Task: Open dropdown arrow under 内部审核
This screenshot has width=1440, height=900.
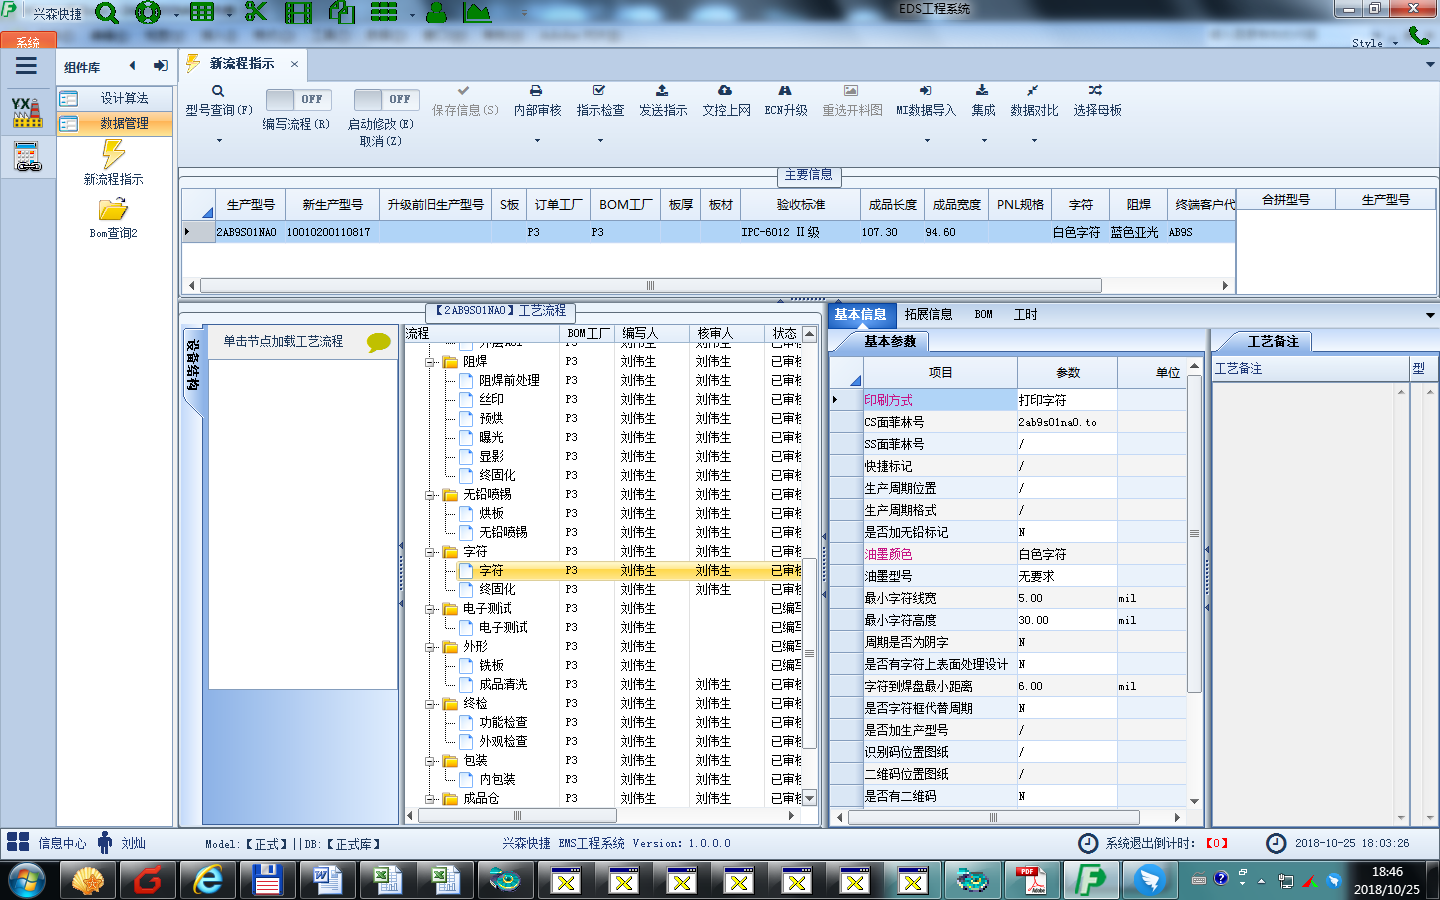Action: click(537, 141)
